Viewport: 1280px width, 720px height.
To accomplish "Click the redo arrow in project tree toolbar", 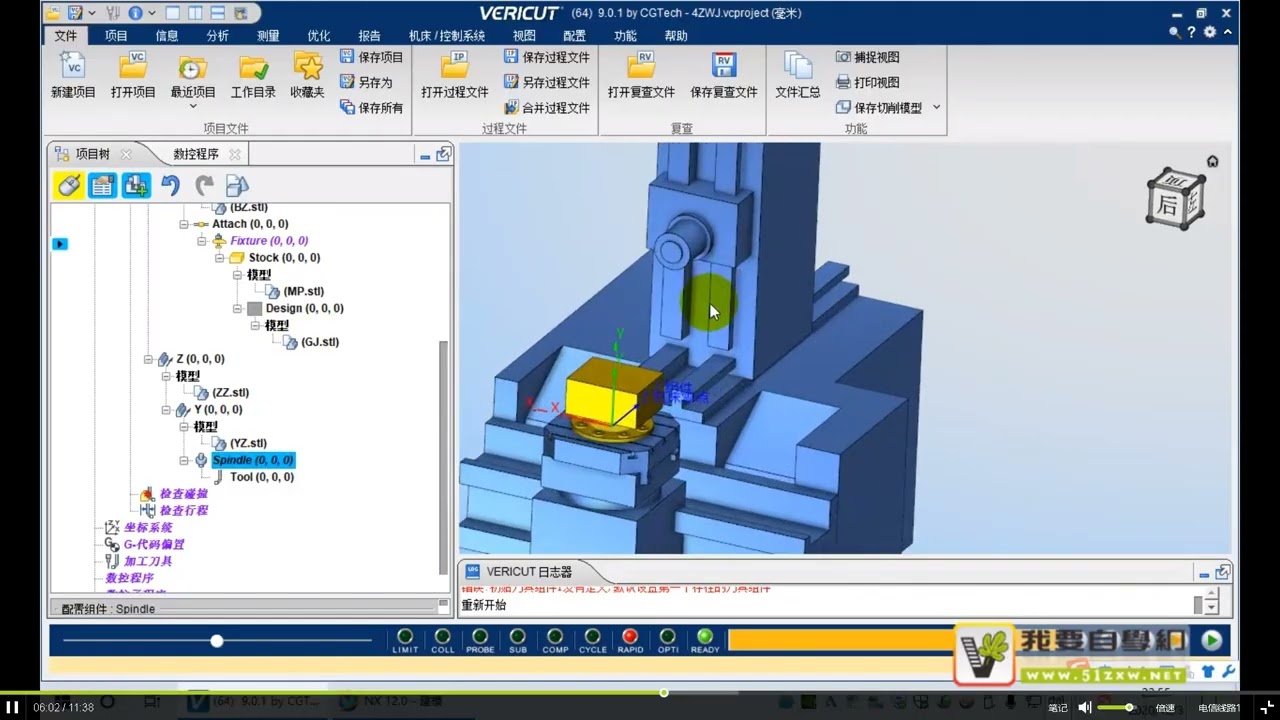I will pyautogui.click(x=205, y=185).
